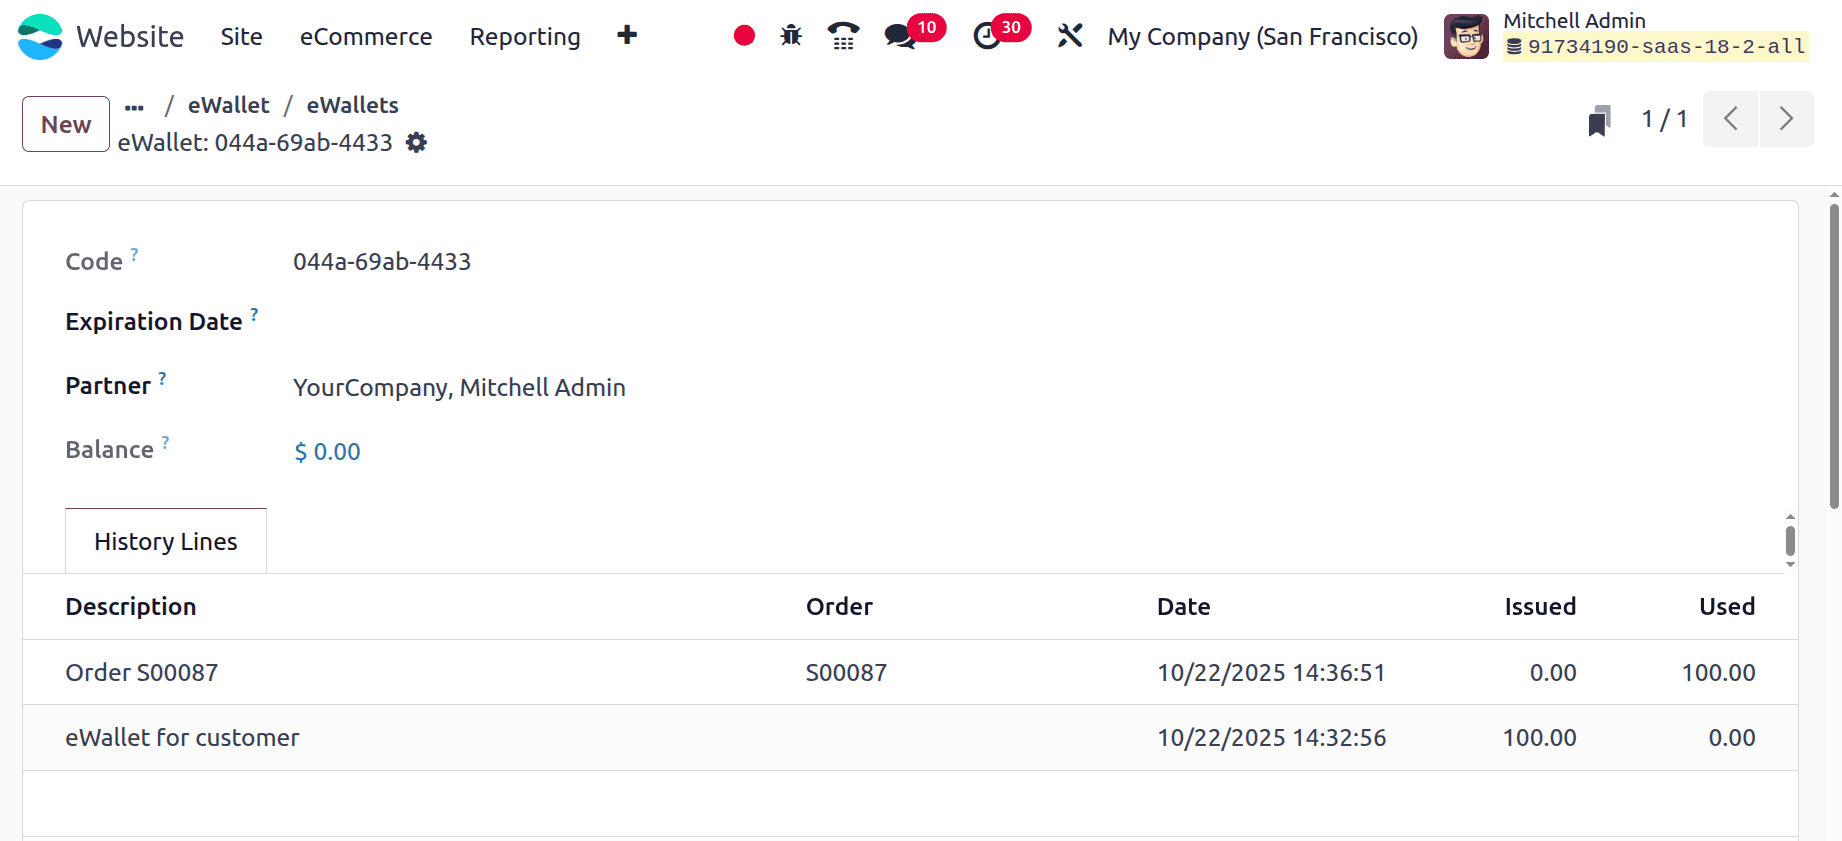Viewport: 1842px width, 841px height.
Task: Open the Reporting menu
Action: pos(525,37)
